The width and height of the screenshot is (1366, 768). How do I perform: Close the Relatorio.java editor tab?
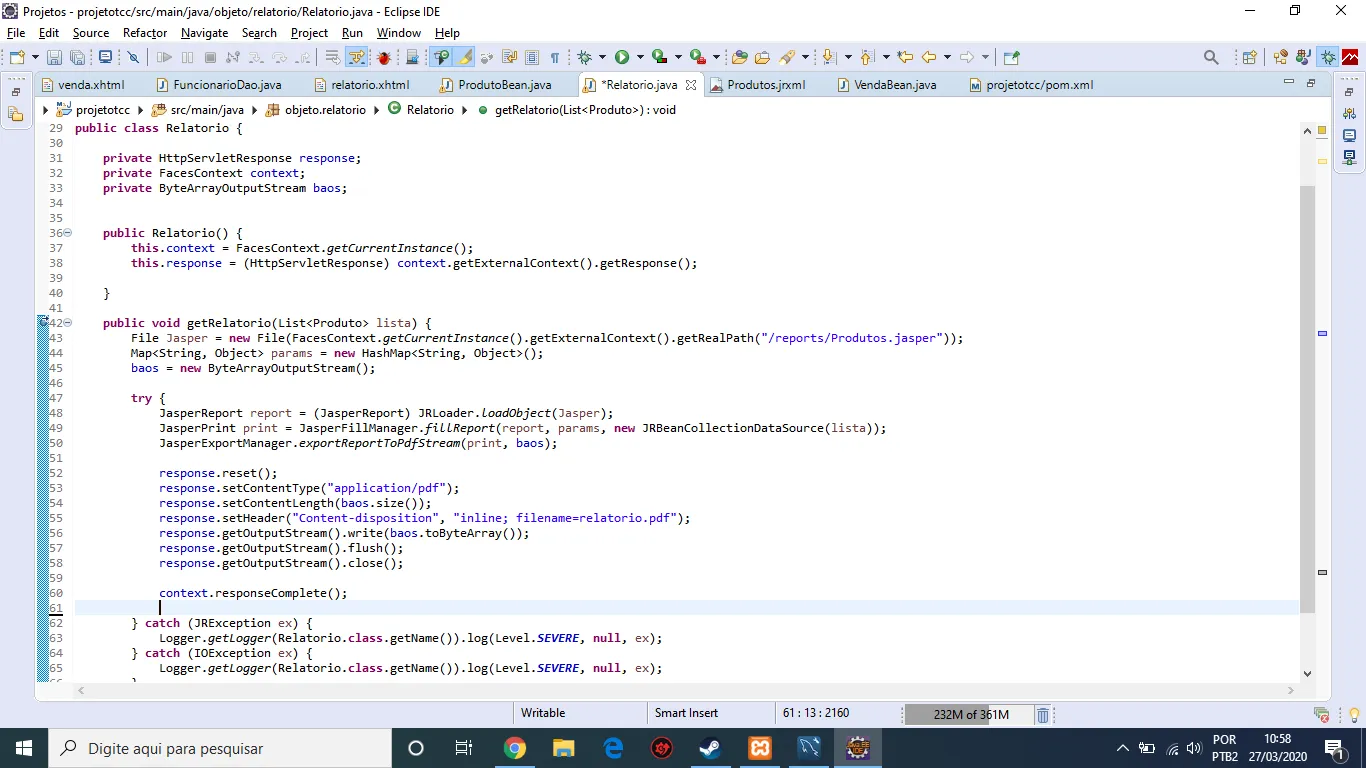(x=690, y=85)
